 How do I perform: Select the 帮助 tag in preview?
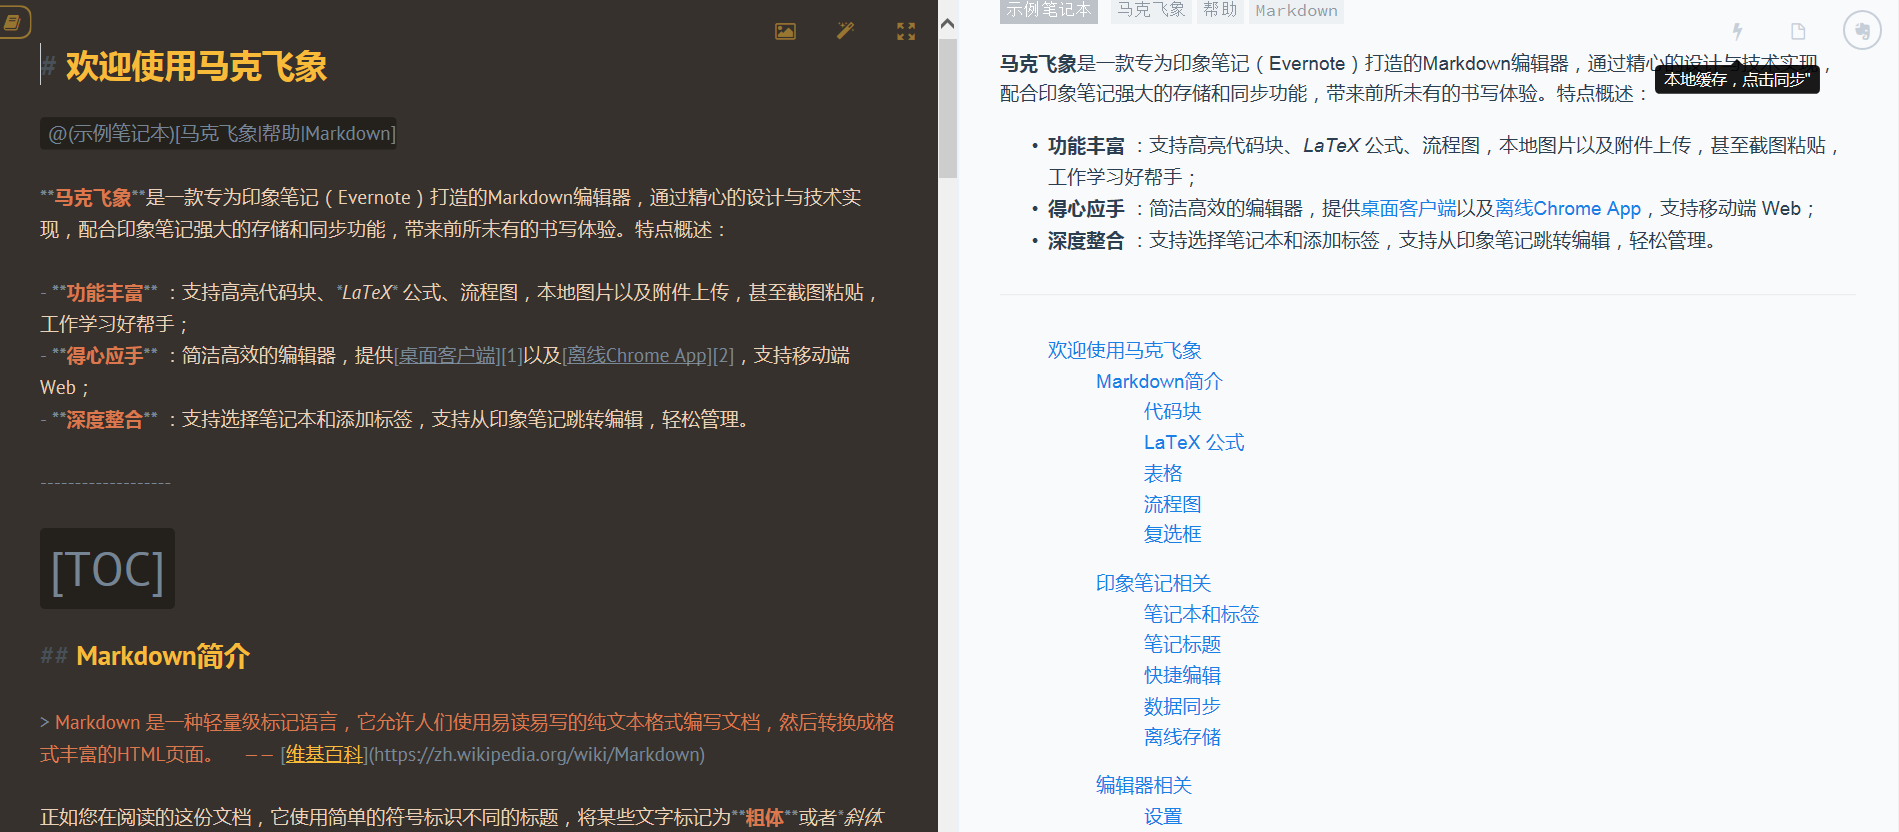coord(1220,10)
